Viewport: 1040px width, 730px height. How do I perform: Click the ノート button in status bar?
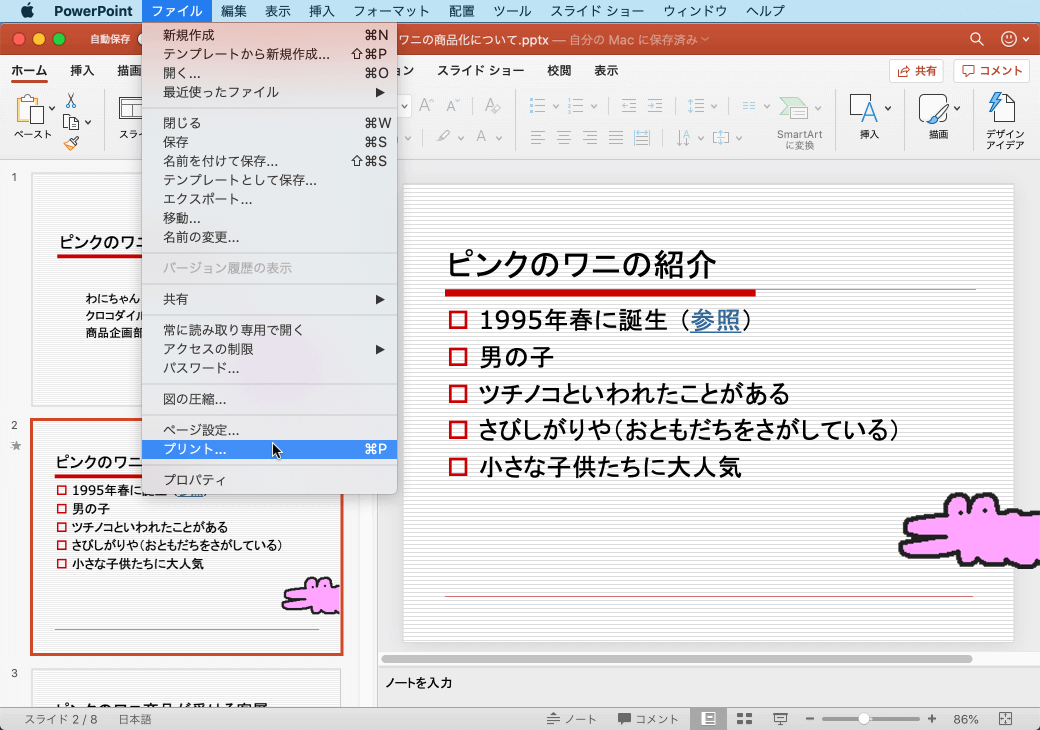573,718
